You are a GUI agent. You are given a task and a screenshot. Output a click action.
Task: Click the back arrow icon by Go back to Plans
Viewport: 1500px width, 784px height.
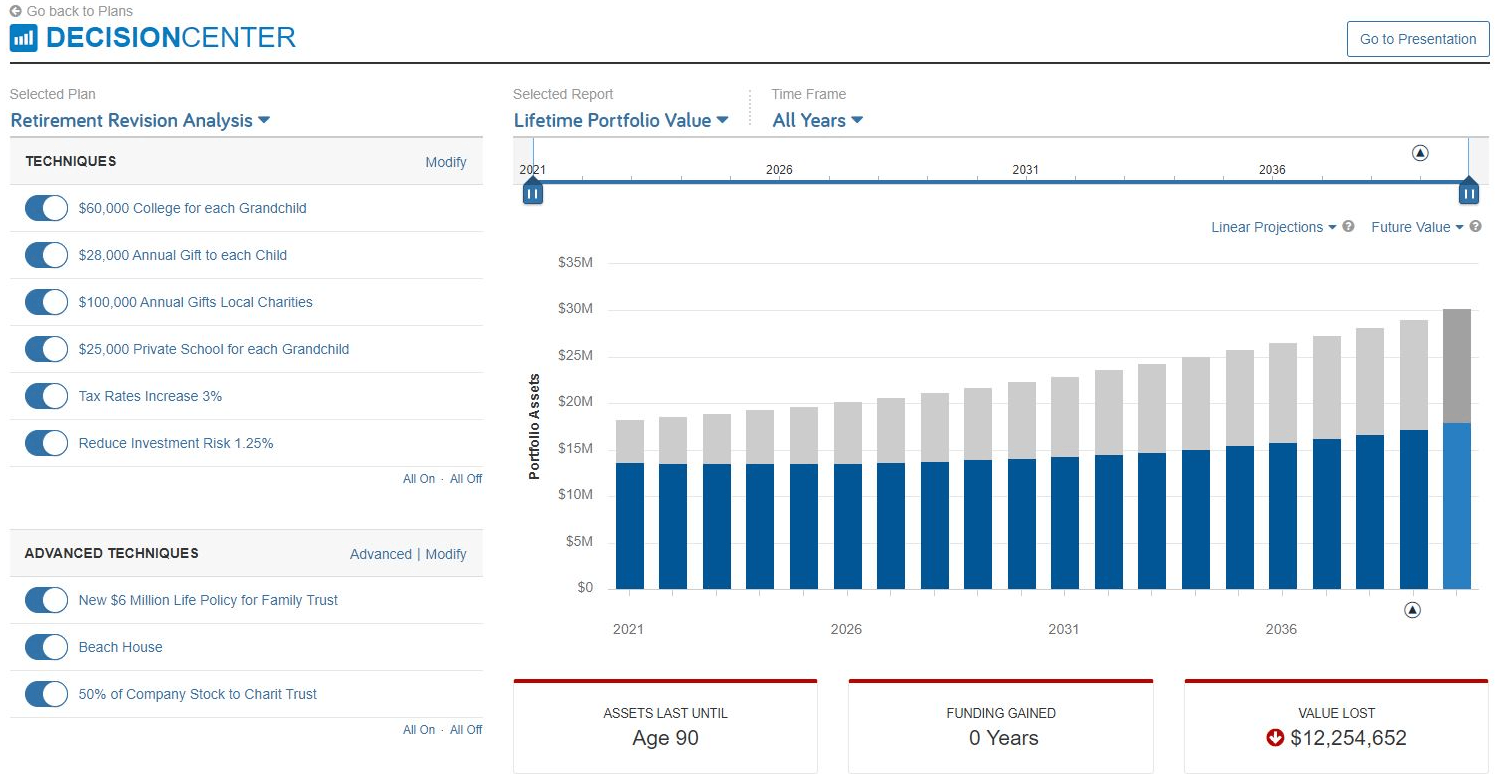pyautogui.click(x=15, y=11)
